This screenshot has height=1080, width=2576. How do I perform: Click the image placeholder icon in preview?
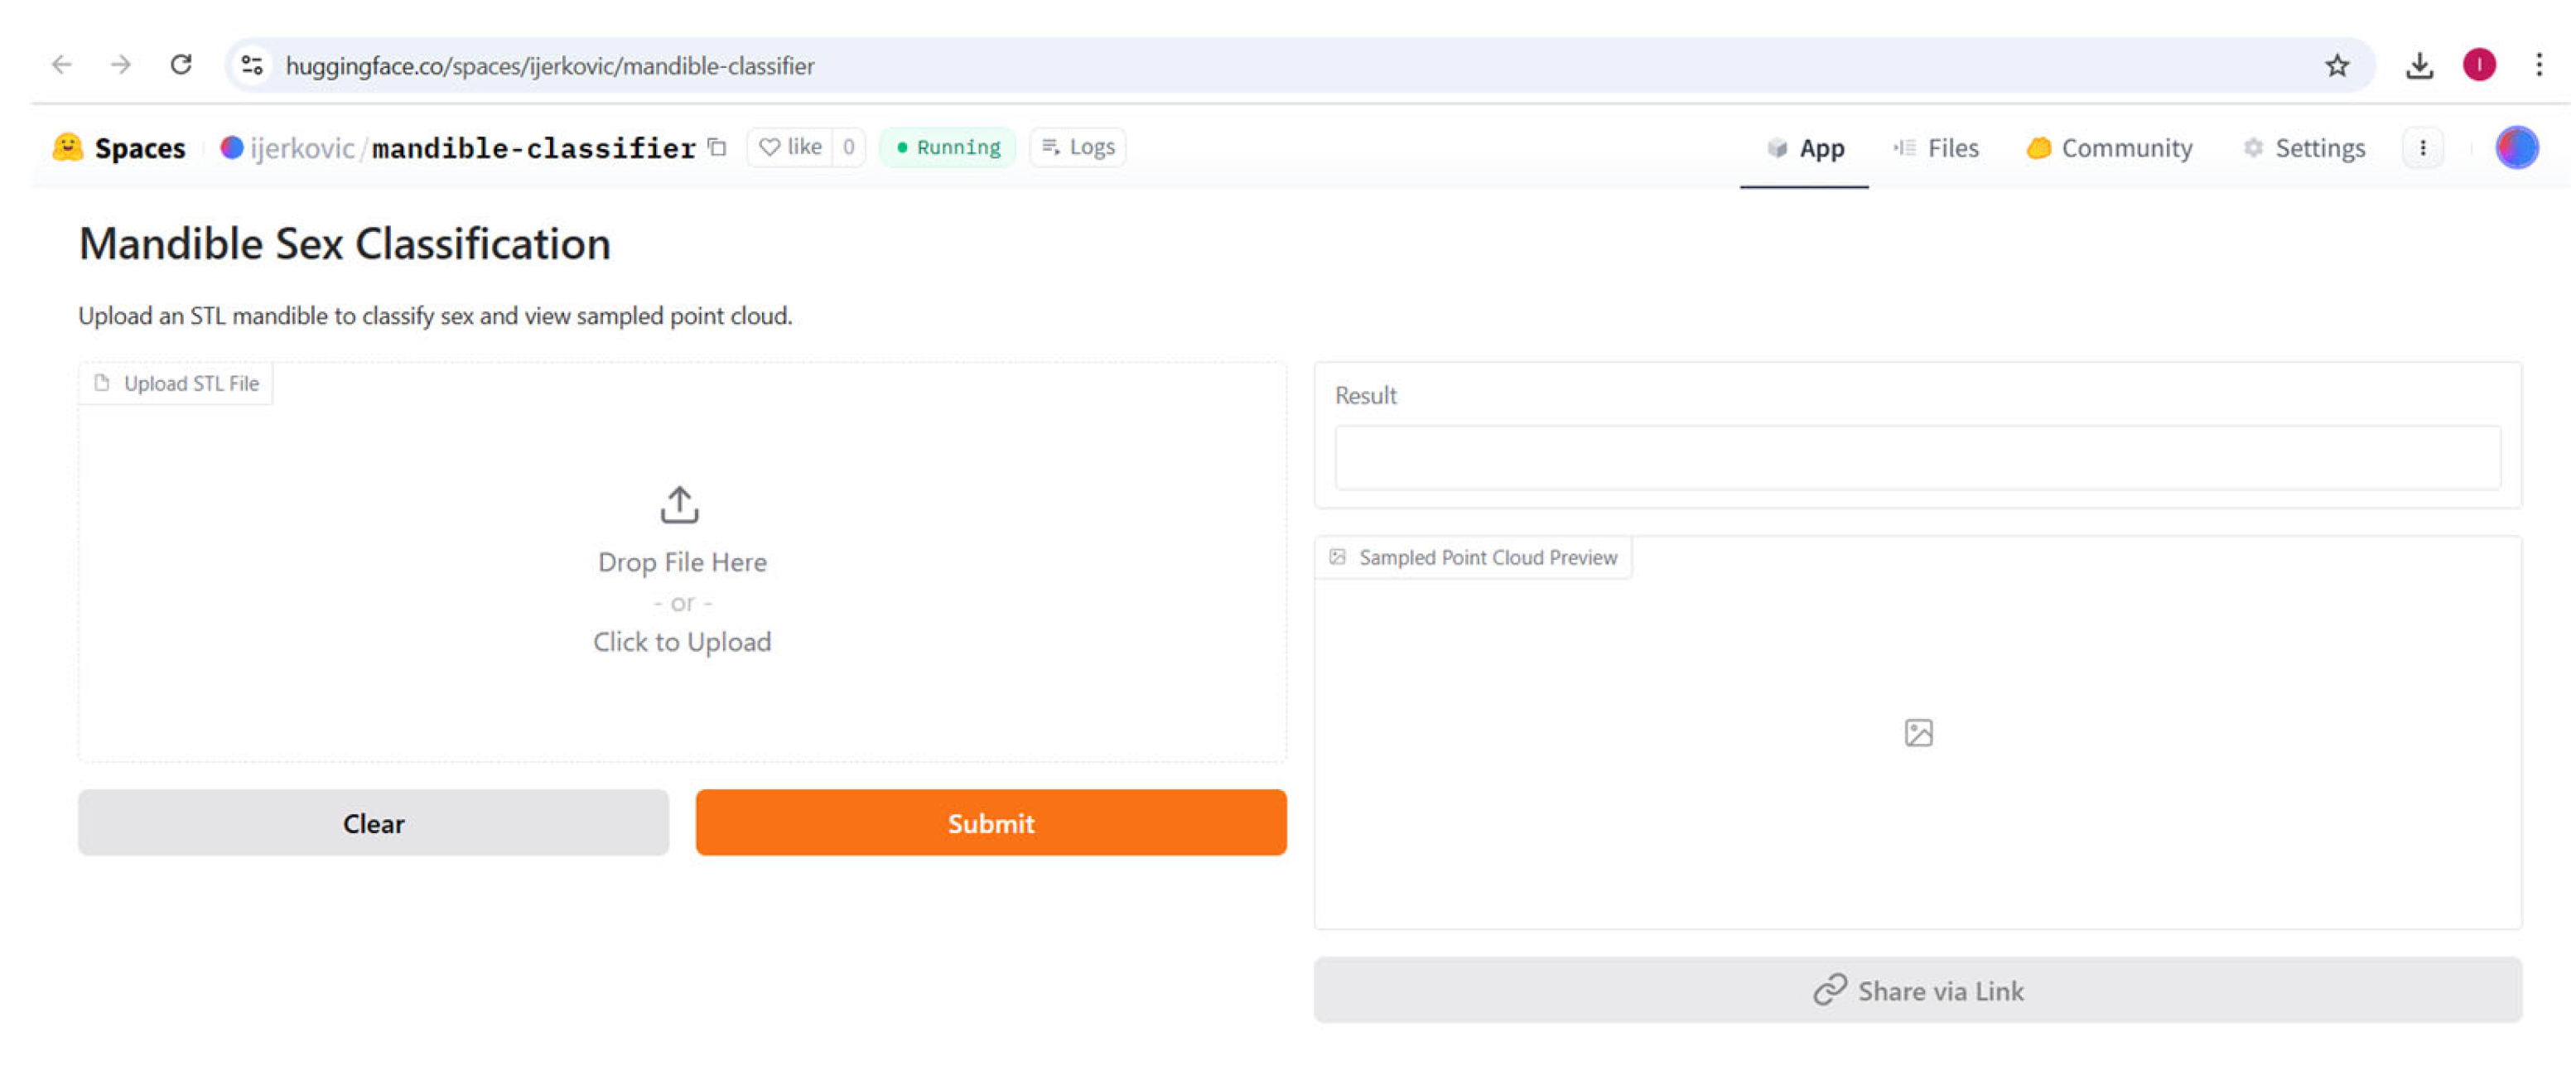click(1918, 733)
